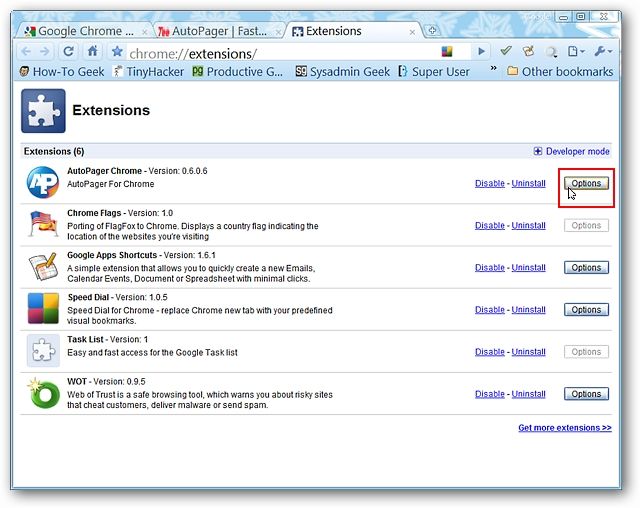Bookmark this page with the star icon
The image size is (640, 508).
coord(117,52)
